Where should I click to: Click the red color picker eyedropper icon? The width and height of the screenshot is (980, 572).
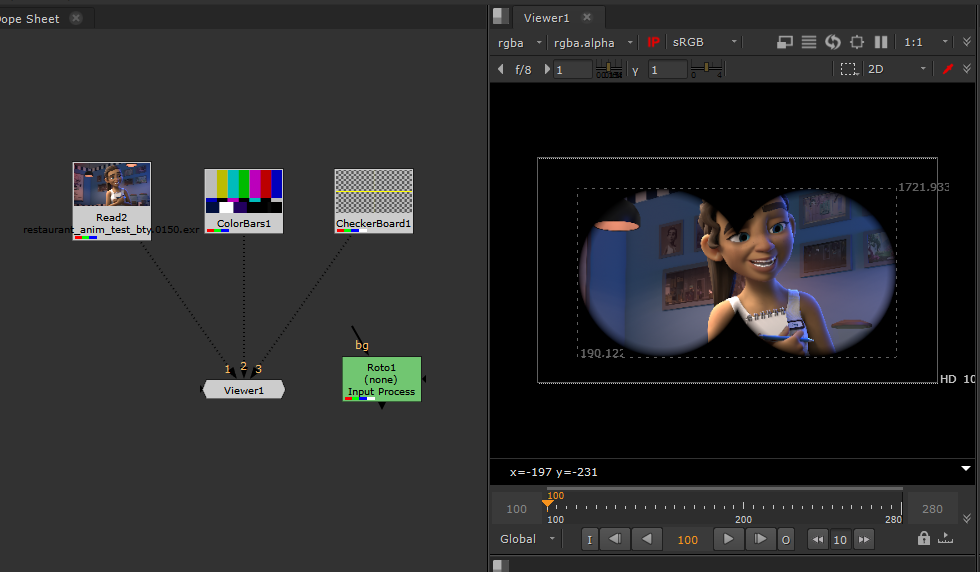pos(948,69)
